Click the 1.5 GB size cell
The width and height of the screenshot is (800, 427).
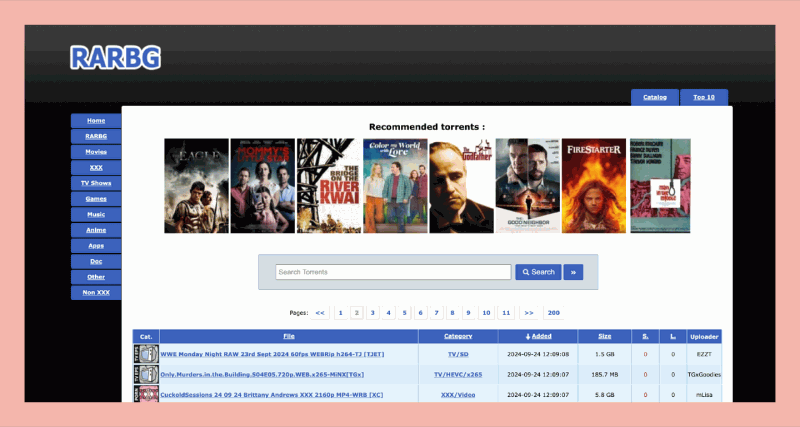(x=605, y=354)
